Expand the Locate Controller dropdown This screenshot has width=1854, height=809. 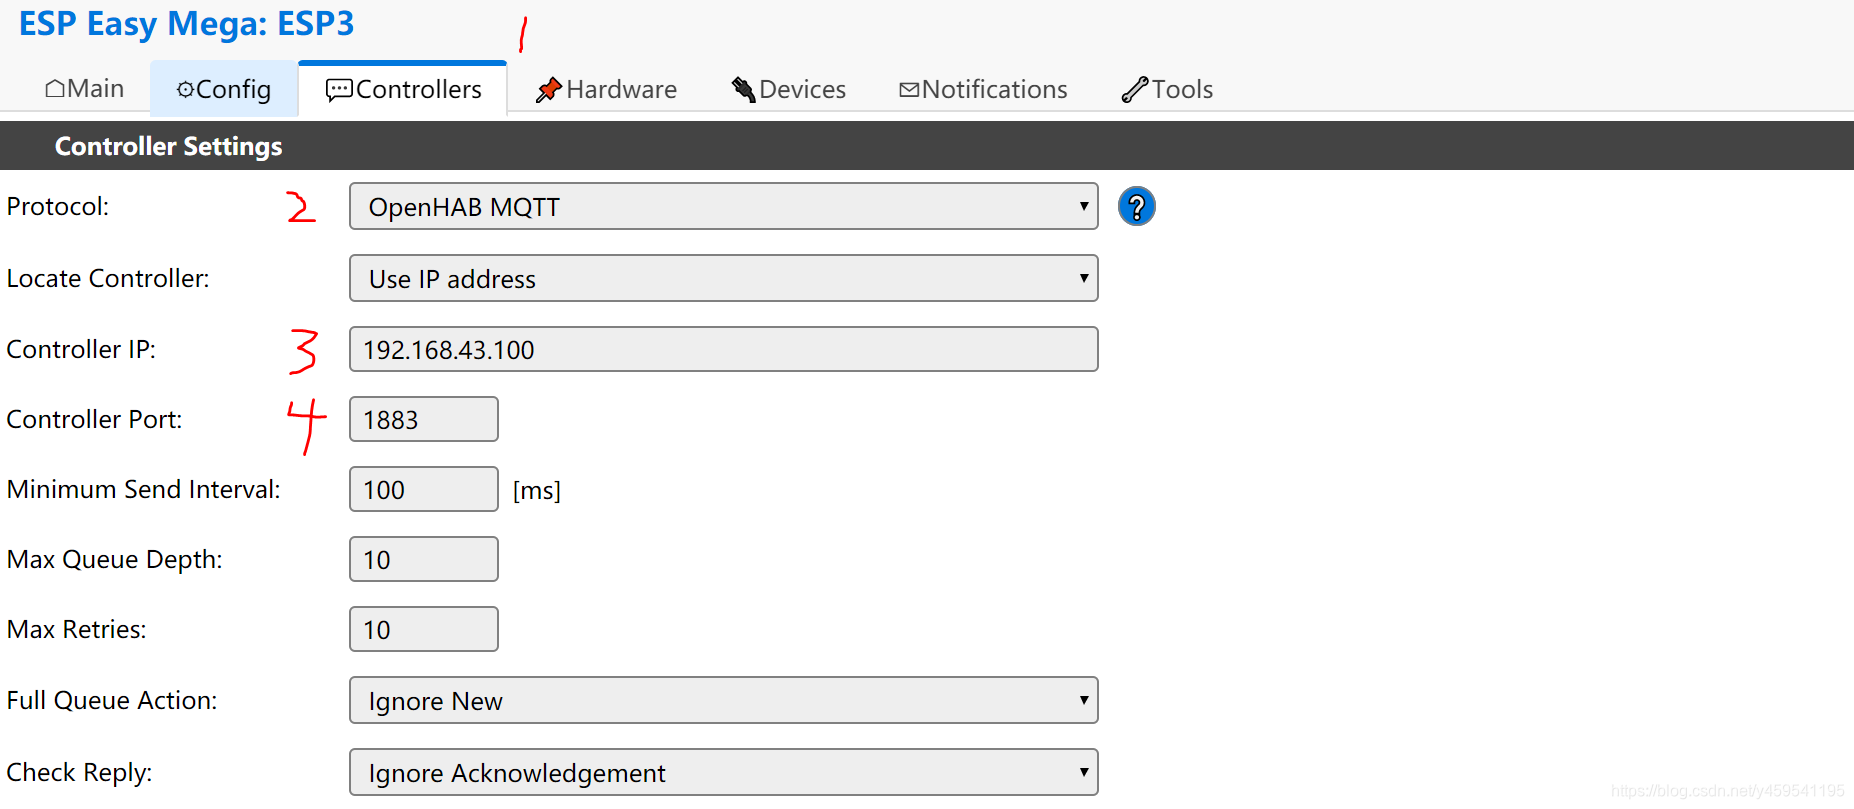(723, 278)
